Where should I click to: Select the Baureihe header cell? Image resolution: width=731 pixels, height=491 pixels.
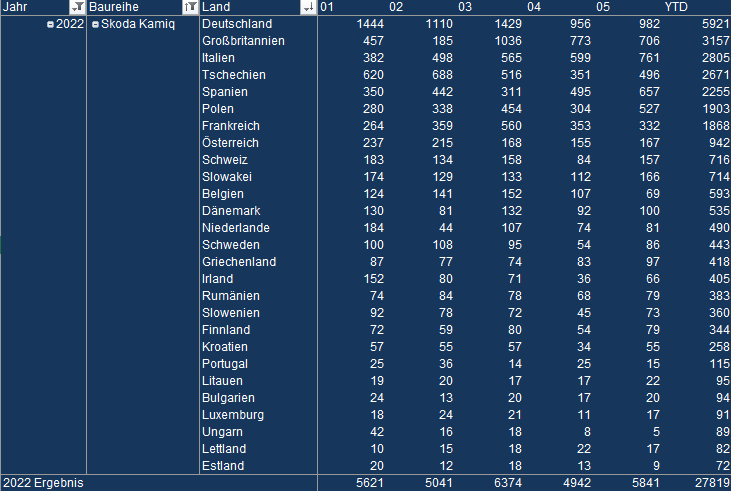pos(143,7)
